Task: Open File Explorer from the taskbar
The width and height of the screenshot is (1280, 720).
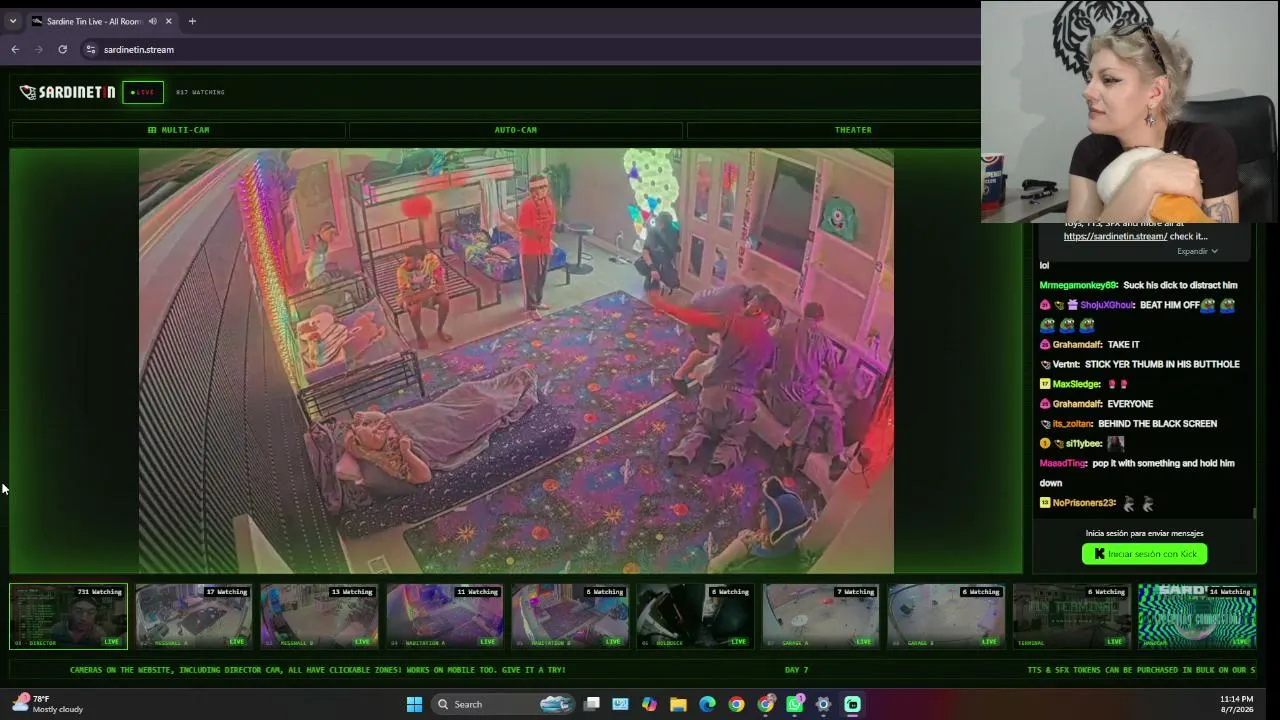Action: pos(678,704)
